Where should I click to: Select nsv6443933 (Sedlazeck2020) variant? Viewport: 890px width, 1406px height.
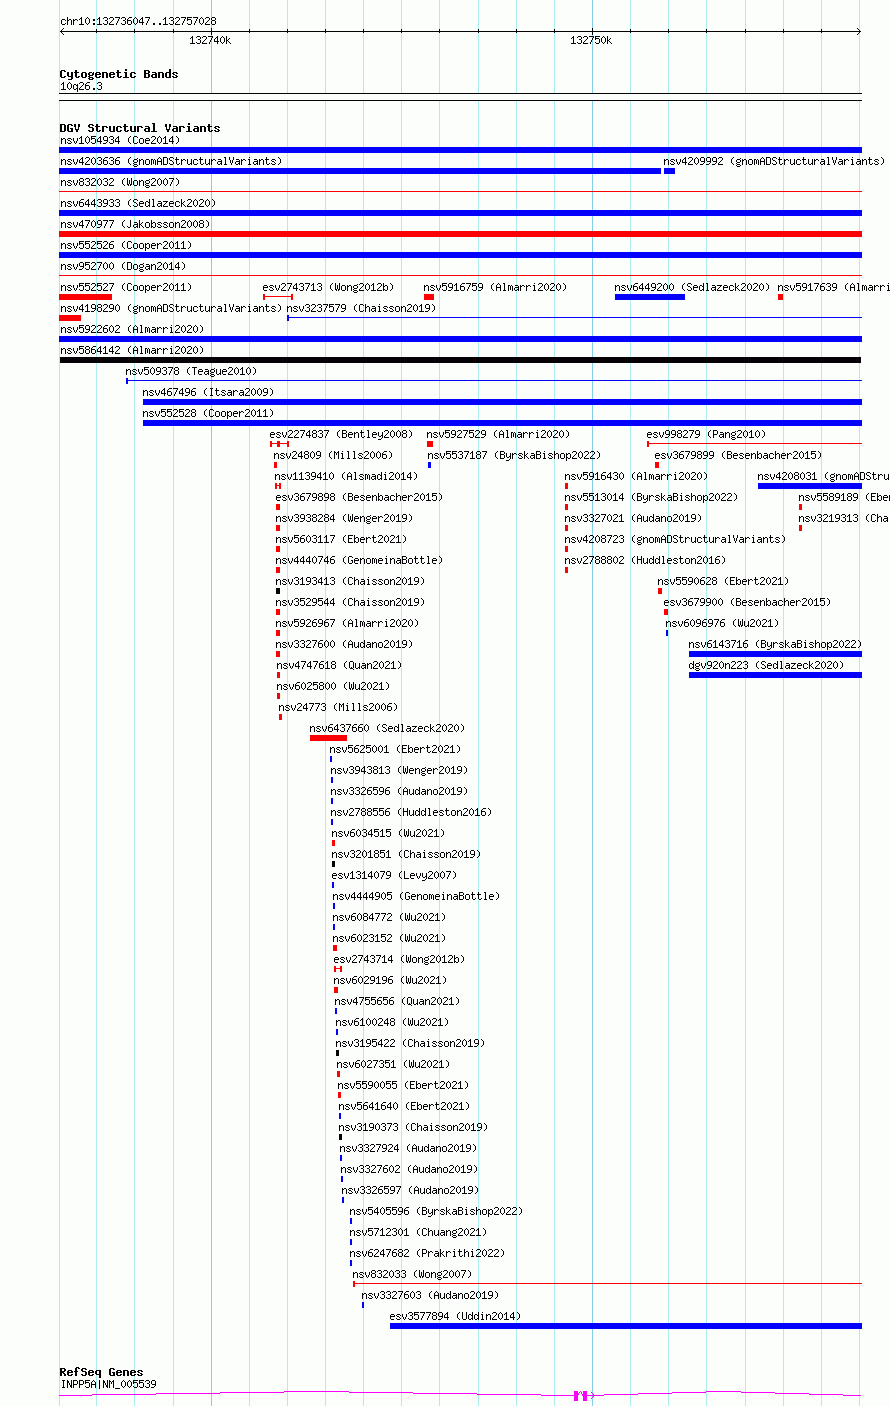click(x=138, y=203)
